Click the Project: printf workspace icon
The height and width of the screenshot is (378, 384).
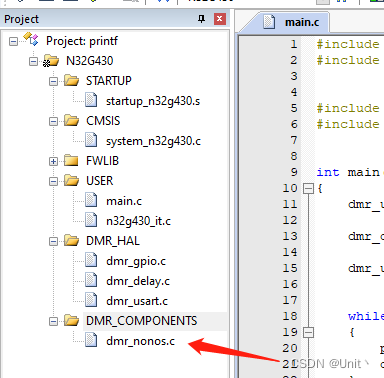31,39
